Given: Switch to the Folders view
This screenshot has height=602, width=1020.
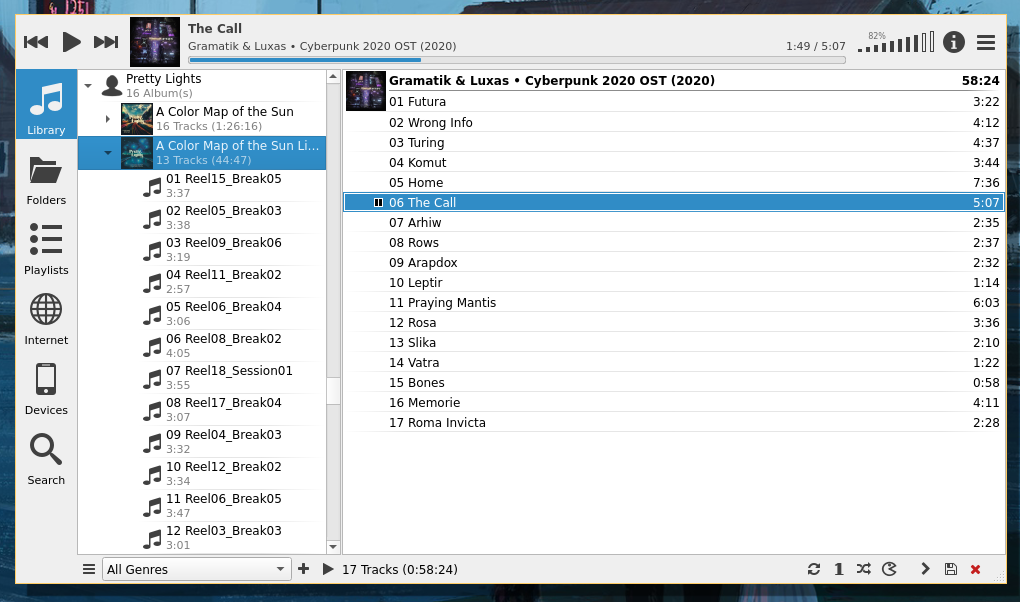Looking at the screenshot, I should tap(46, 180).
